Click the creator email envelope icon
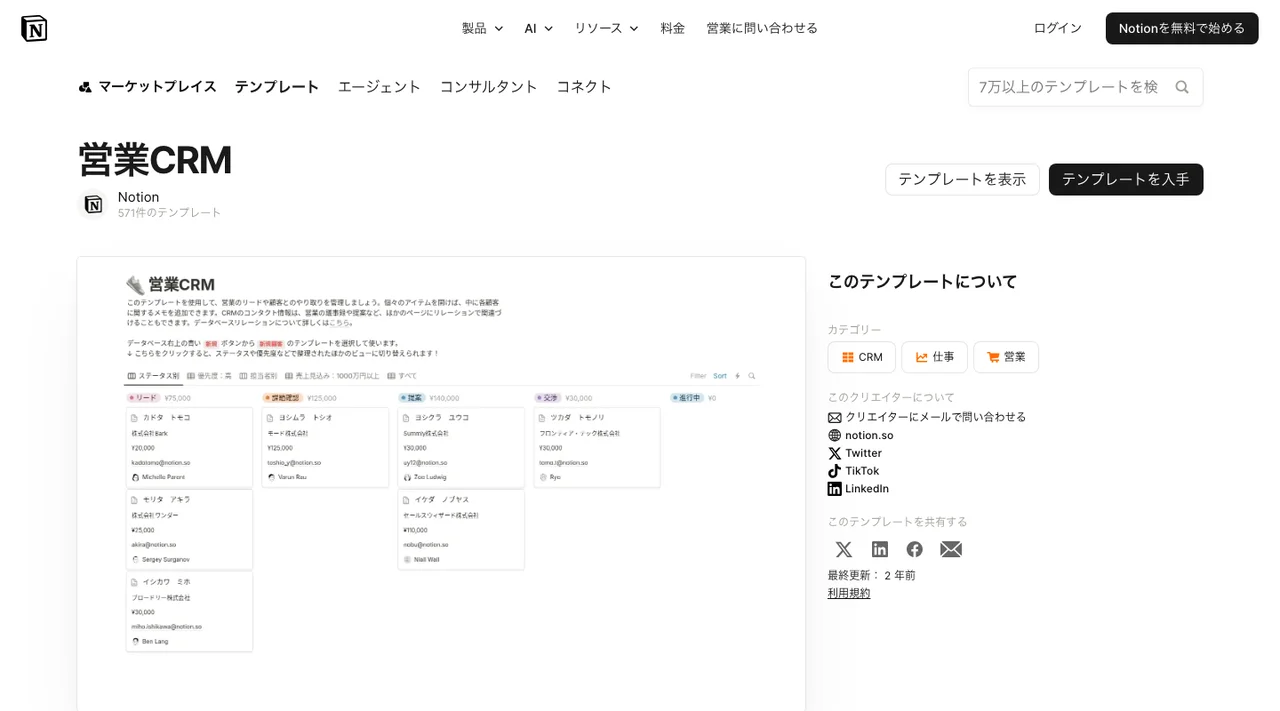The image size is (1280, 711). pyautogui.click(x=835, y=417)
